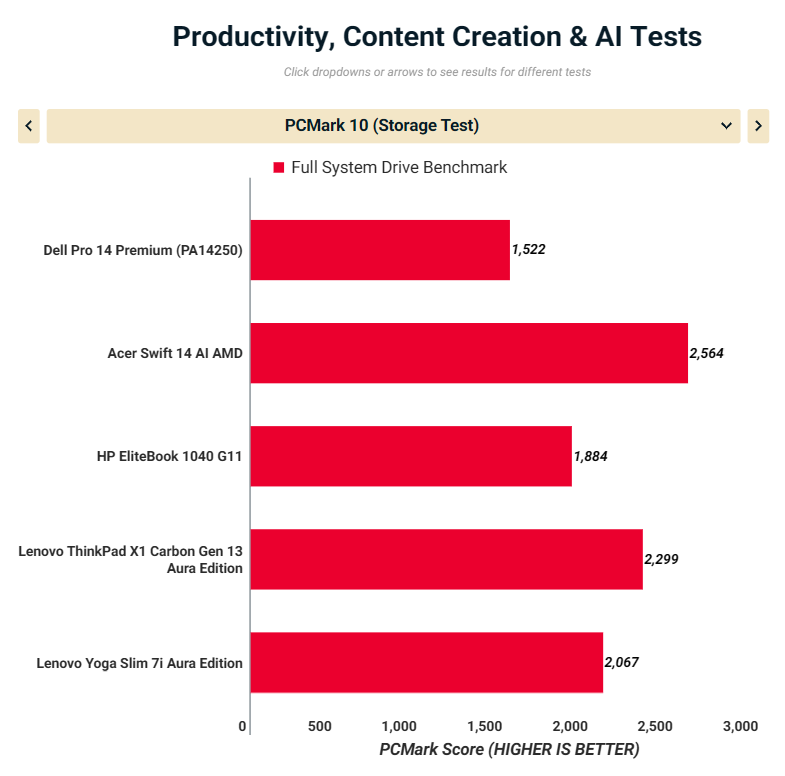
Task: Click the 1,522 score value label
Action: (528, 249)
